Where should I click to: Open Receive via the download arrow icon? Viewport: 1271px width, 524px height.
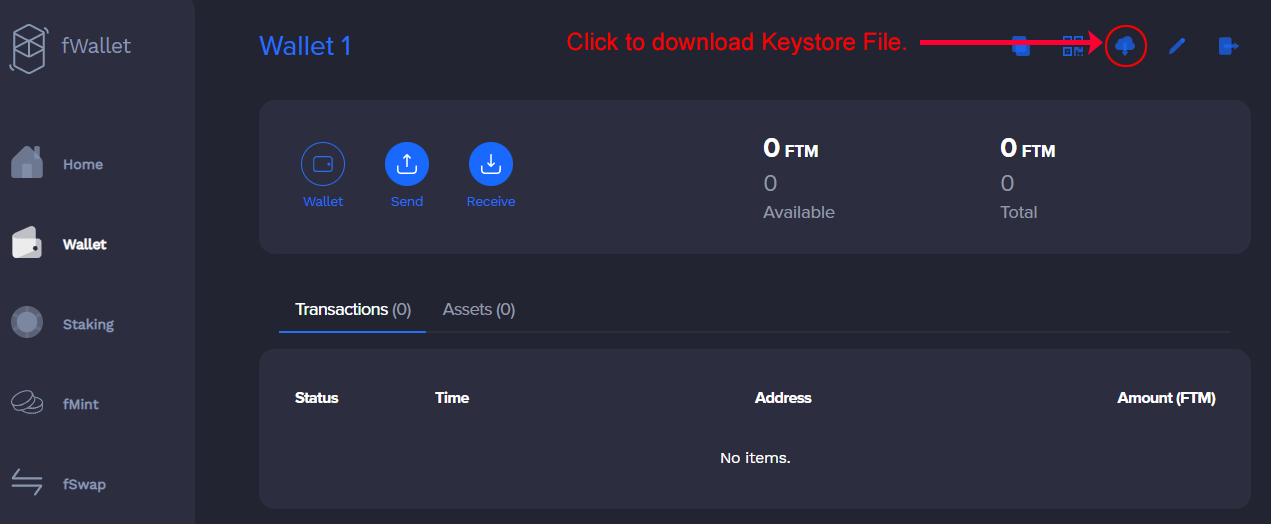click(x=491, y=164)
